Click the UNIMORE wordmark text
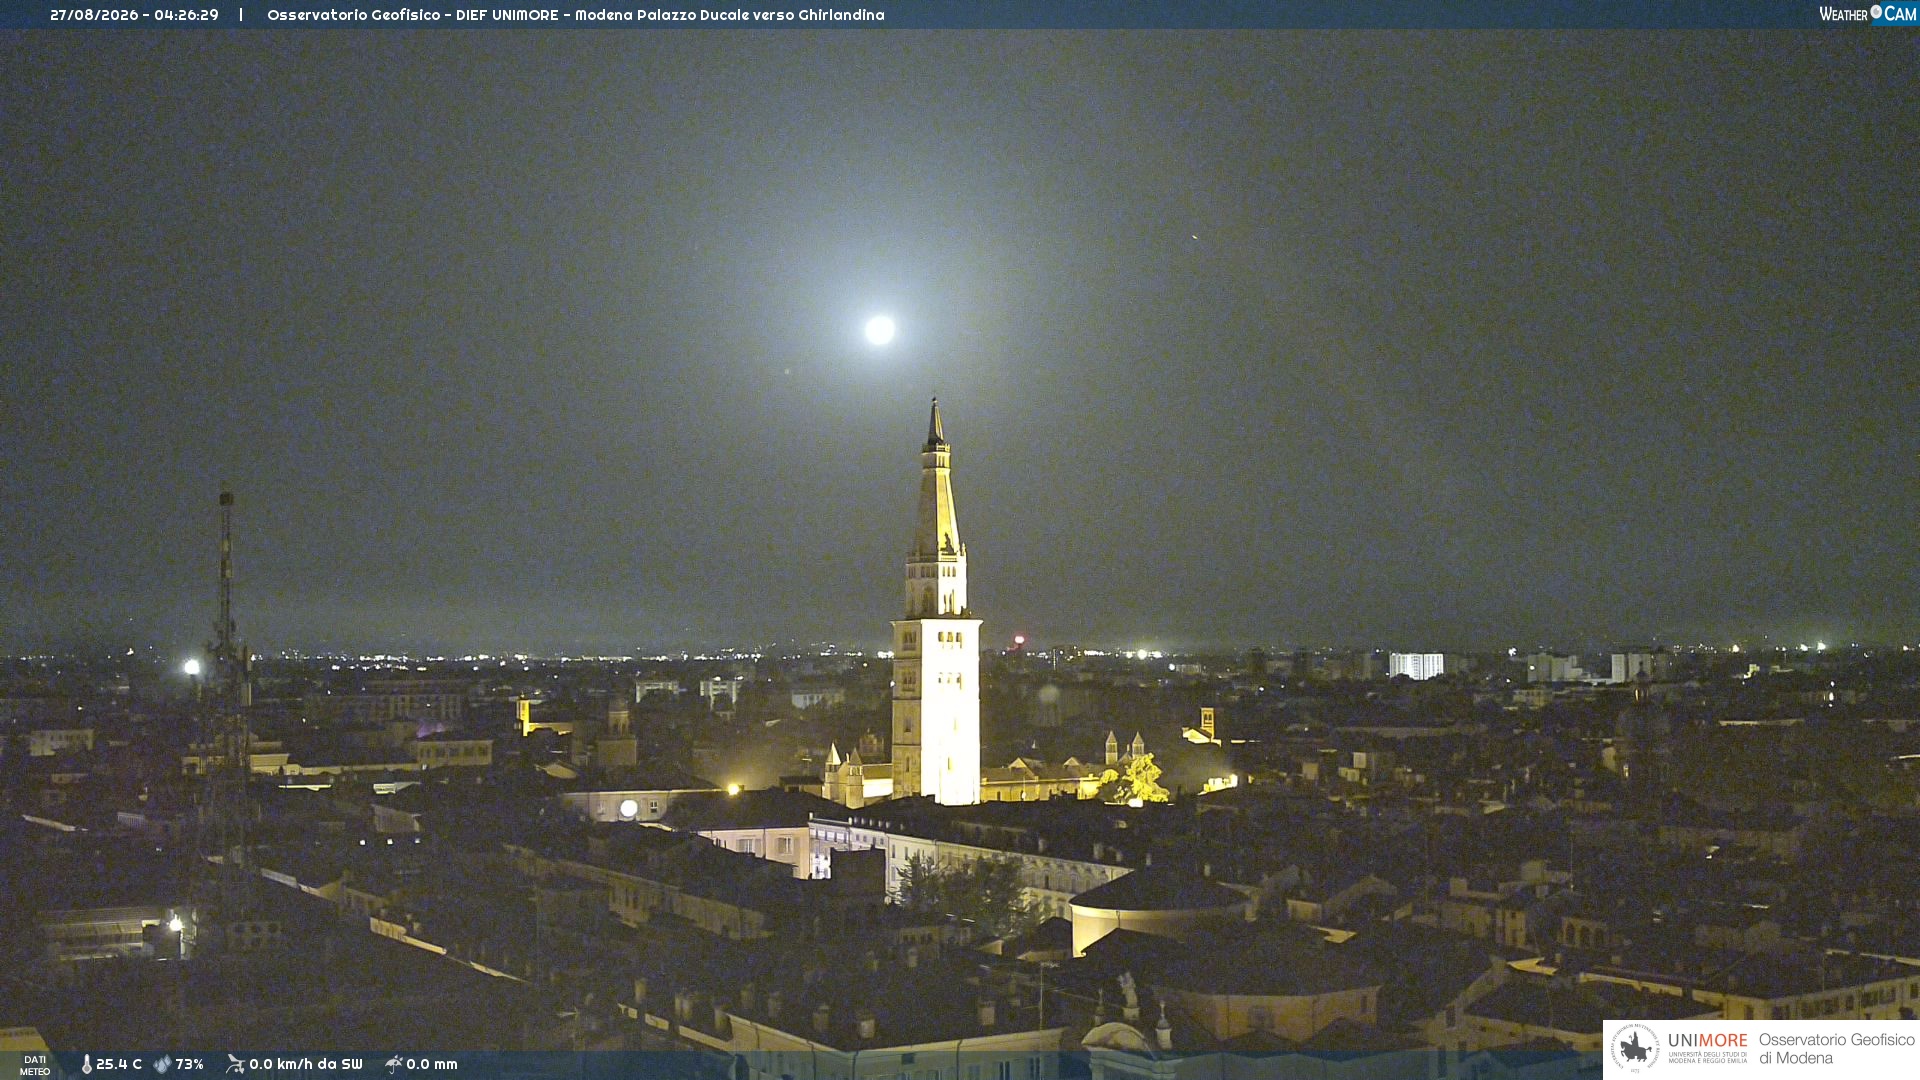Screen dimensions: 1920x1080 (x=1707, y=1041)
